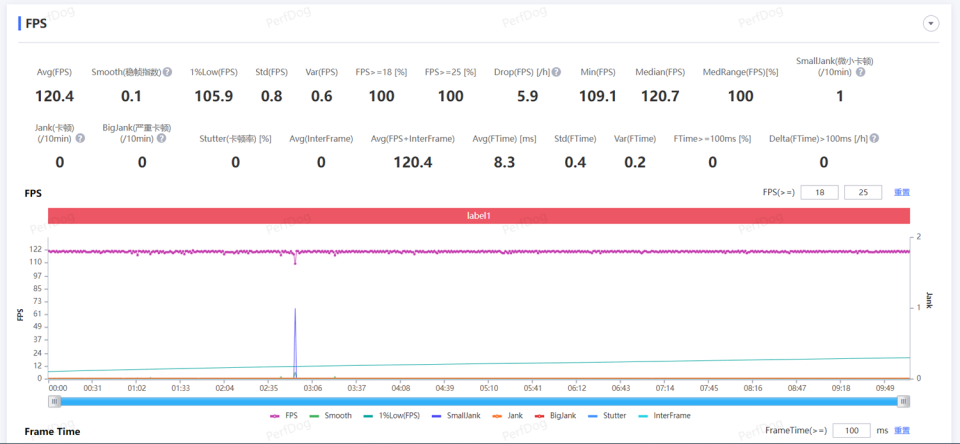
Task: Click left handle of time range slider
Action: point(55,401)
